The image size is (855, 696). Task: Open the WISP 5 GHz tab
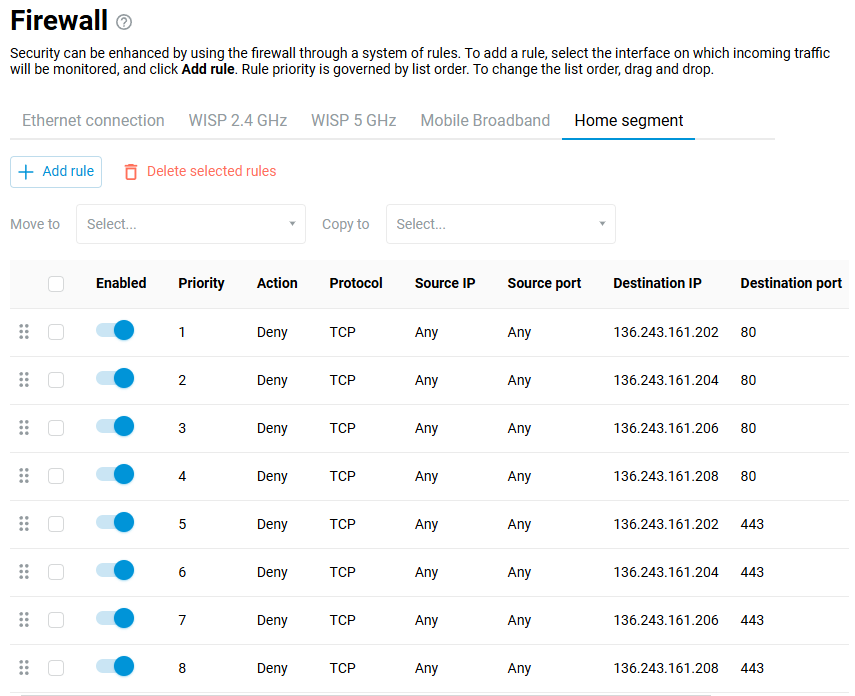(353, 121)
